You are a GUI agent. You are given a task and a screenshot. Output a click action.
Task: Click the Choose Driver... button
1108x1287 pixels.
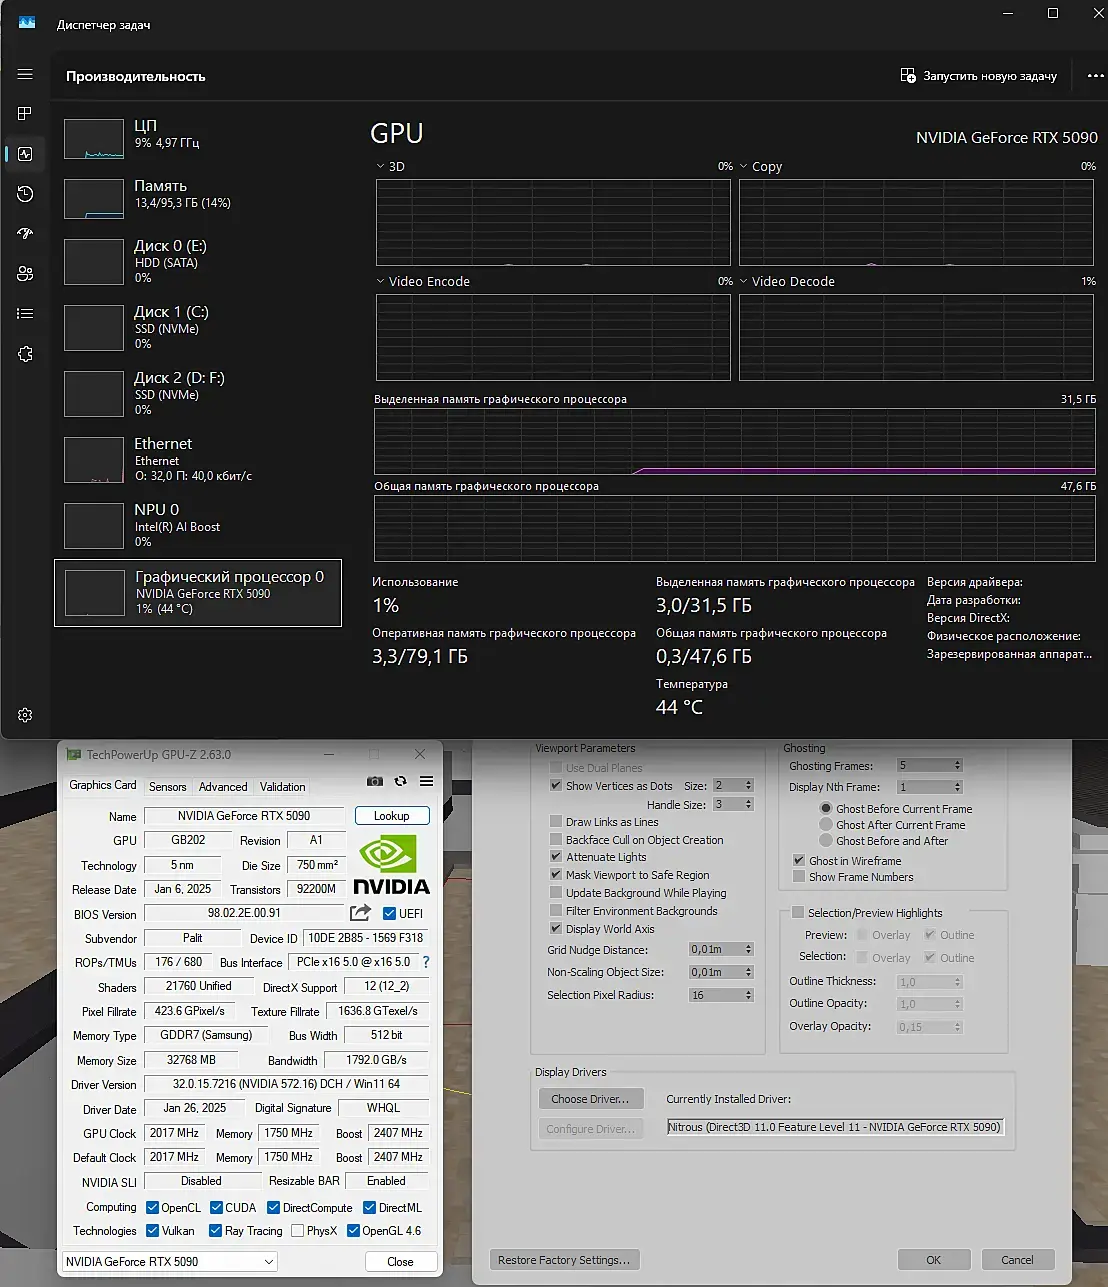590,1099
